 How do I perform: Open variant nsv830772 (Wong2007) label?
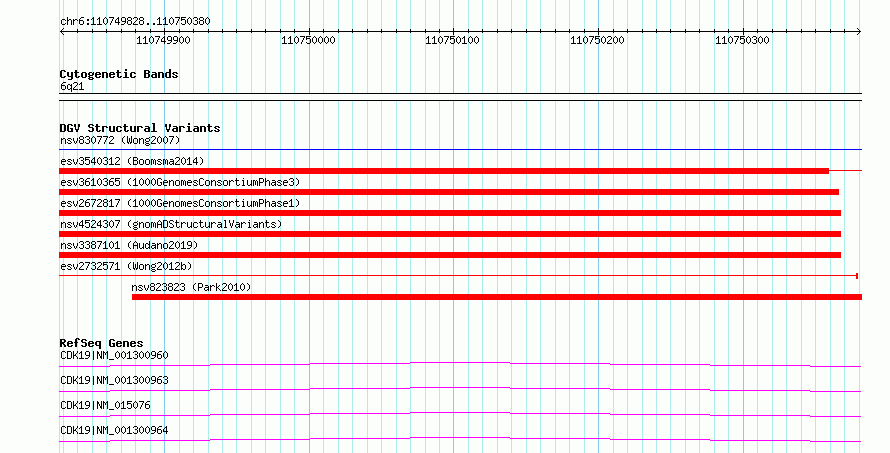[120, 140]
